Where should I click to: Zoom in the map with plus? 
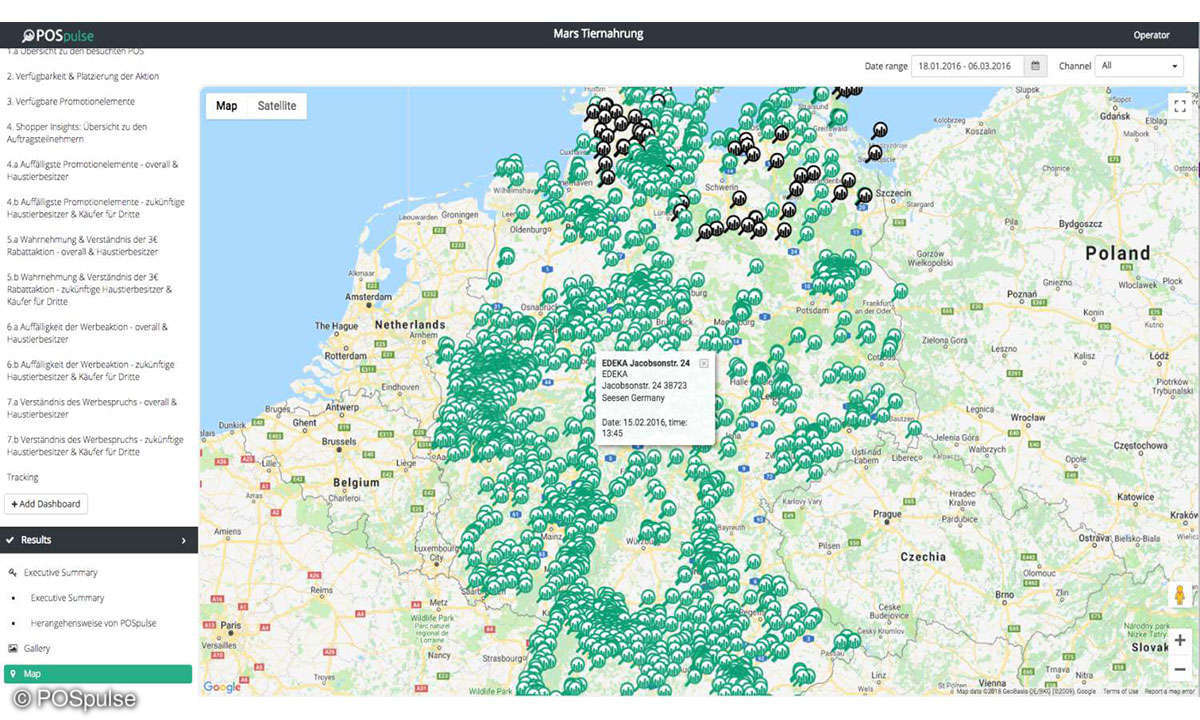(1180, 640)
